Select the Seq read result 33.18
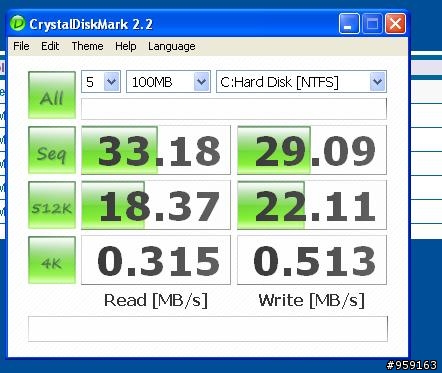 click(x=156, y=150)
